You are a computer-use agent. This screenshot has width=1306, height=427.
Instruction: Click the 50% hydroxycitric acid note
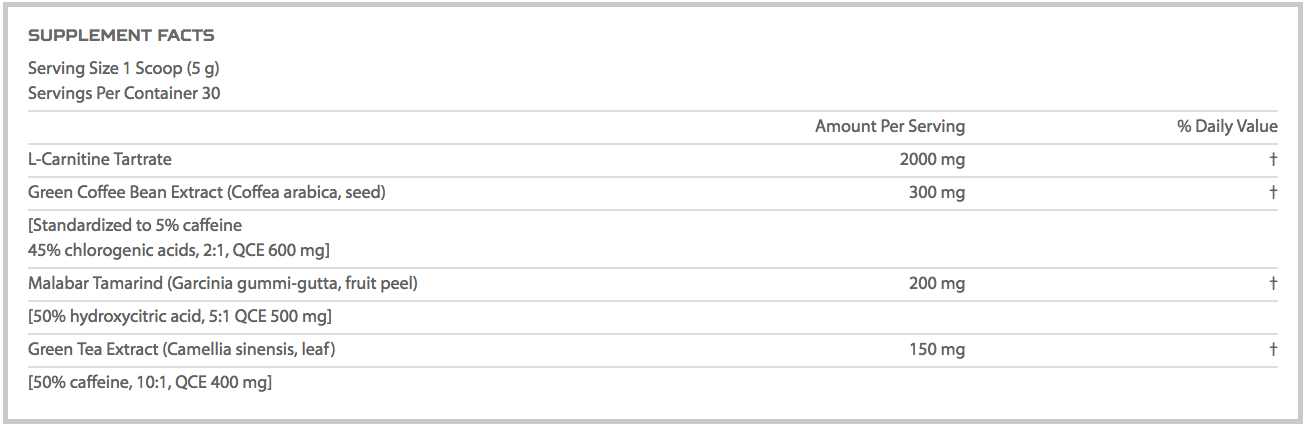pyautogui.click(x=180, y=316)
